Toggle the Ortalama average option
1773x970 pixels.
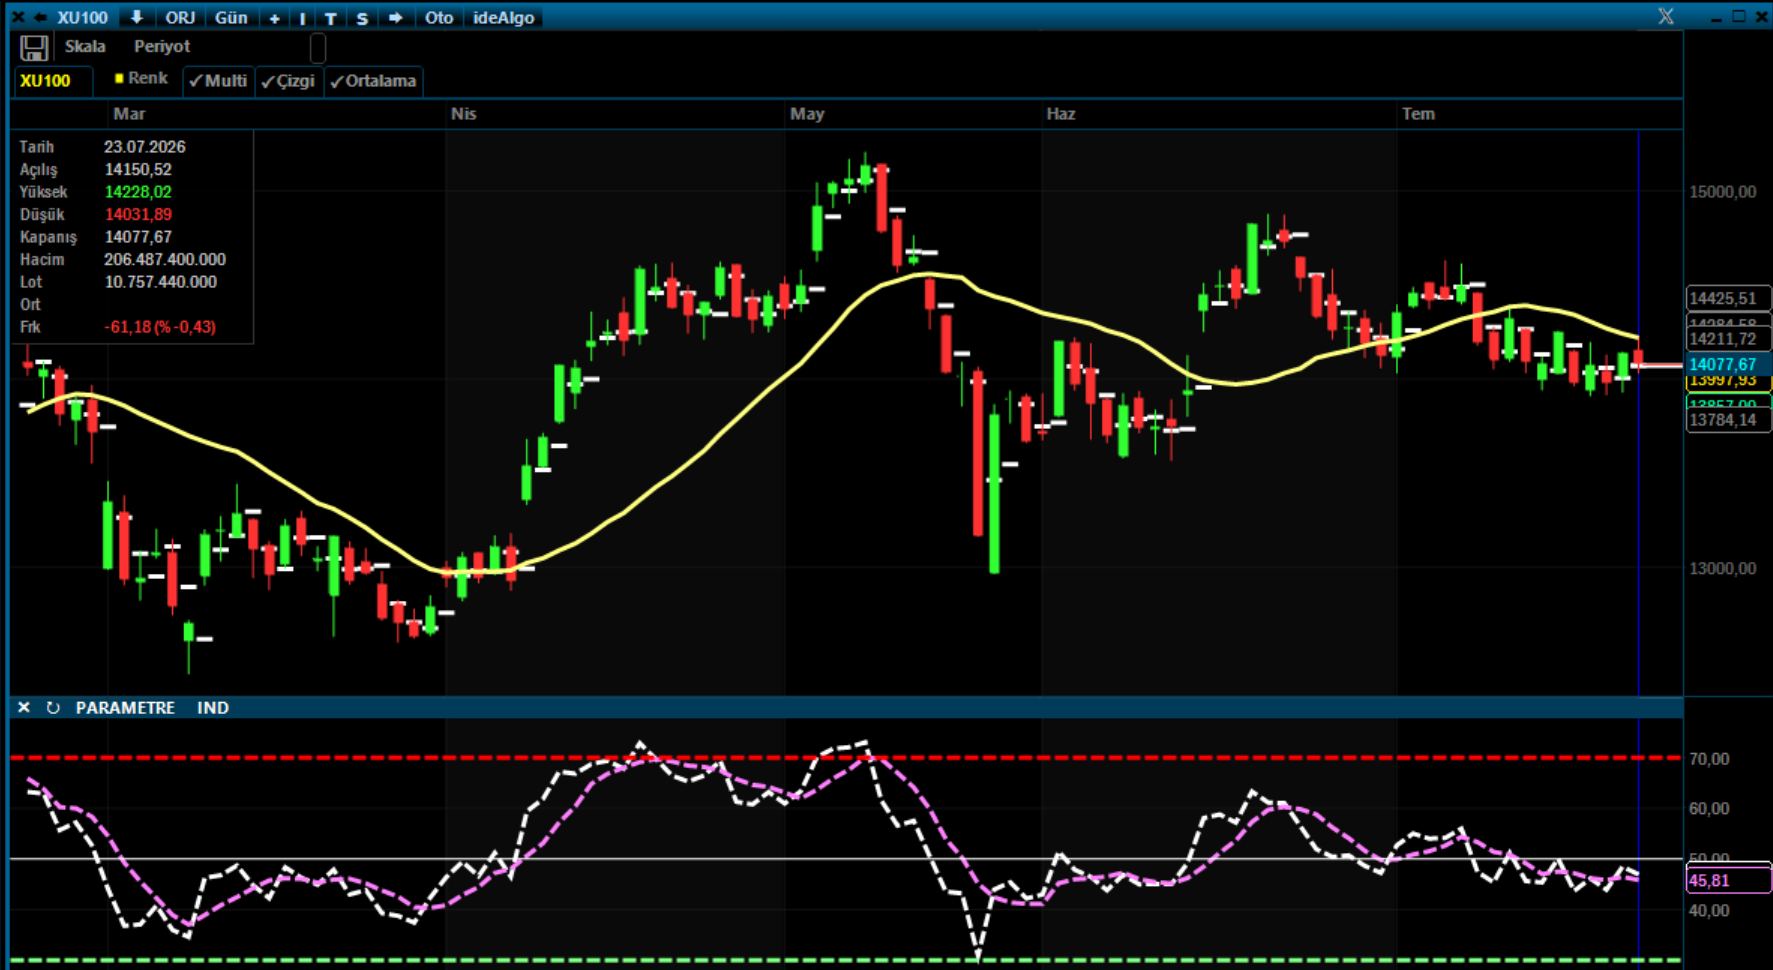[x=373, y=81]
